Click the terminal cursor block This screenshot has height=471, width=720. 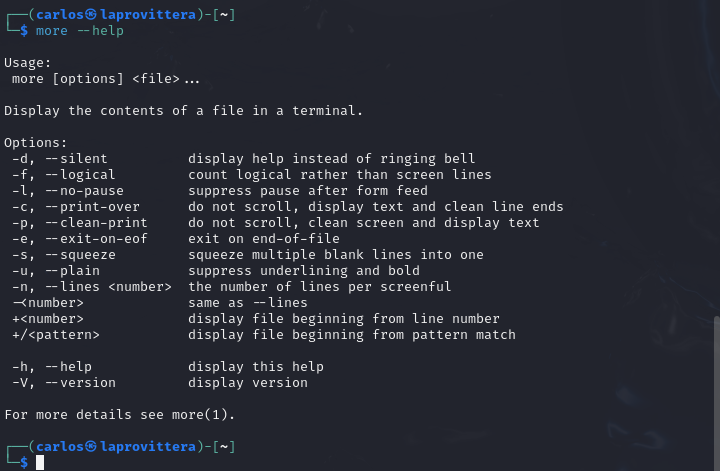pos(40,462)
